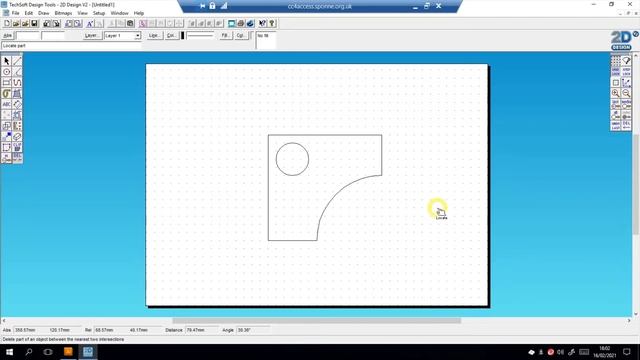Open the Window menu
The width and height of the screenshot is (640, 360).
119,13
